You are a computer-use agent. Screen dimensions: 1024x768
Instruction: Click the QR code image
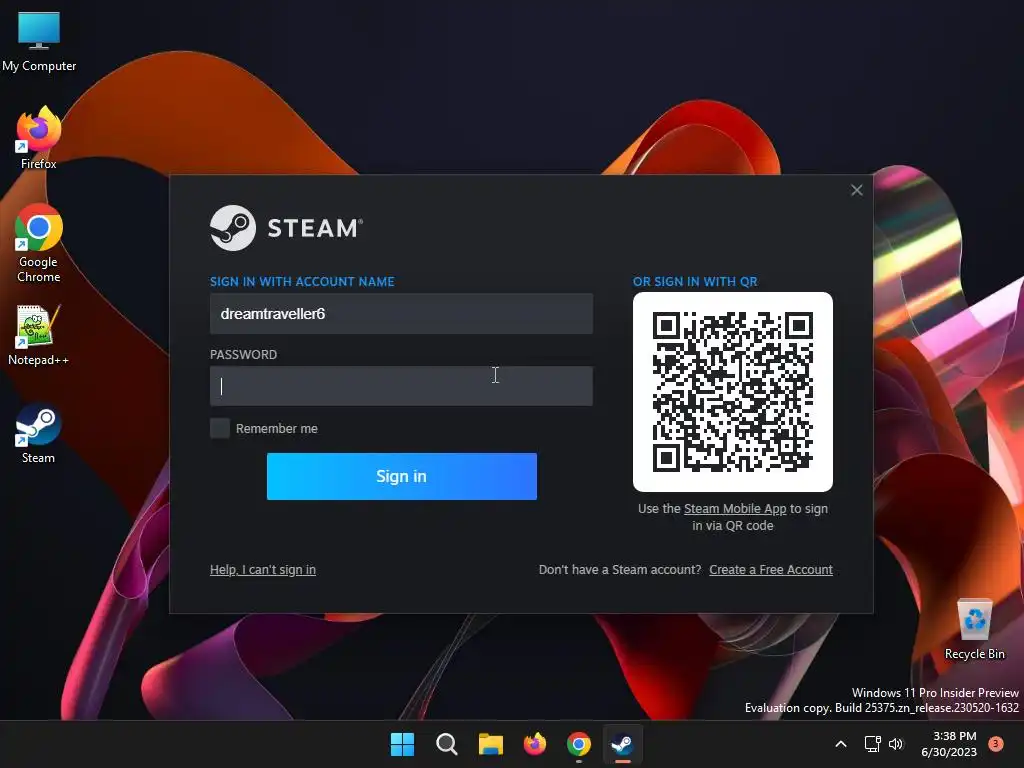click(733, 392)
